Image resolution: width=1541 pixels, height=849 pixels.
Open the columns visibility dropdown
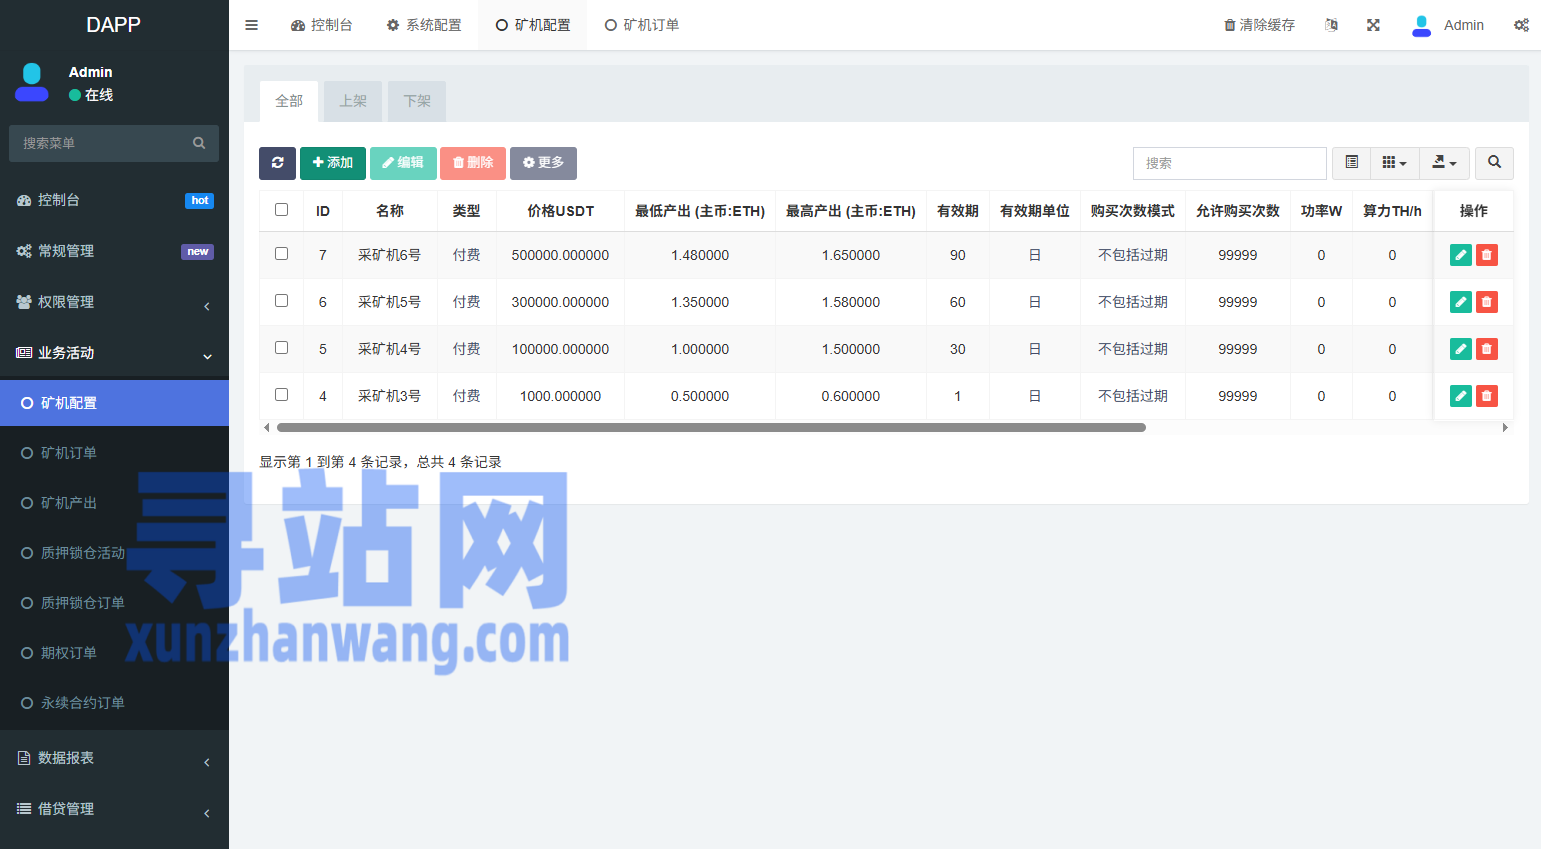pyautogui.click(x=1394, y=163)
